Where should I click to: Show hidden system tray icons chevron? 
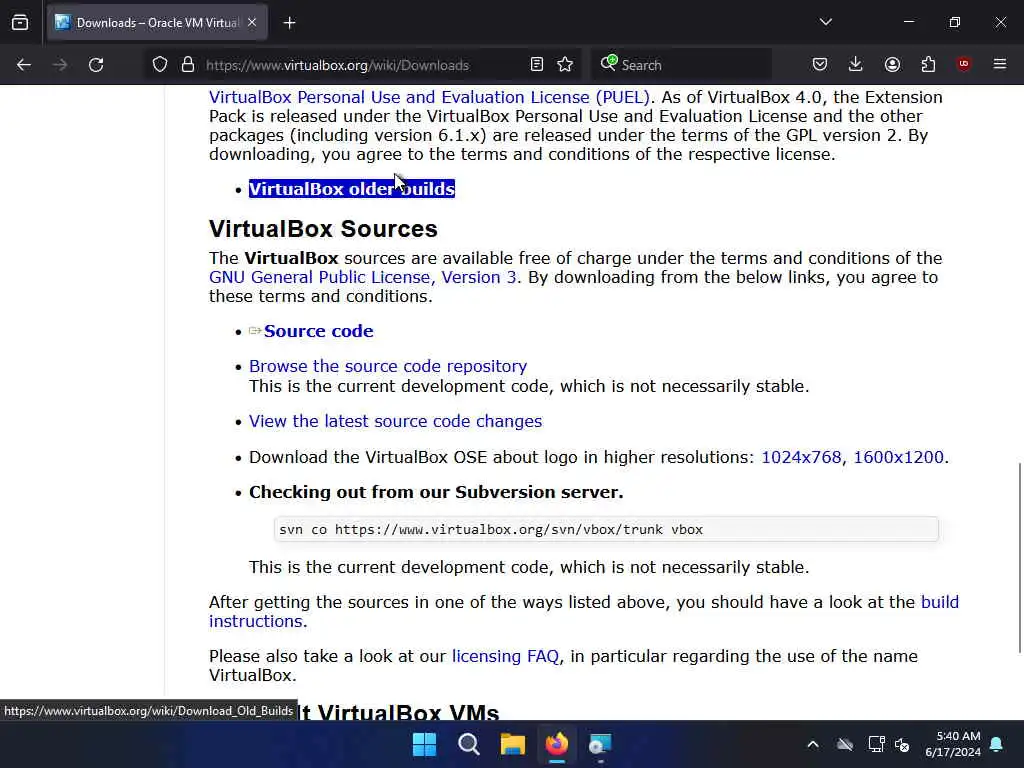[x=813, y=744]
